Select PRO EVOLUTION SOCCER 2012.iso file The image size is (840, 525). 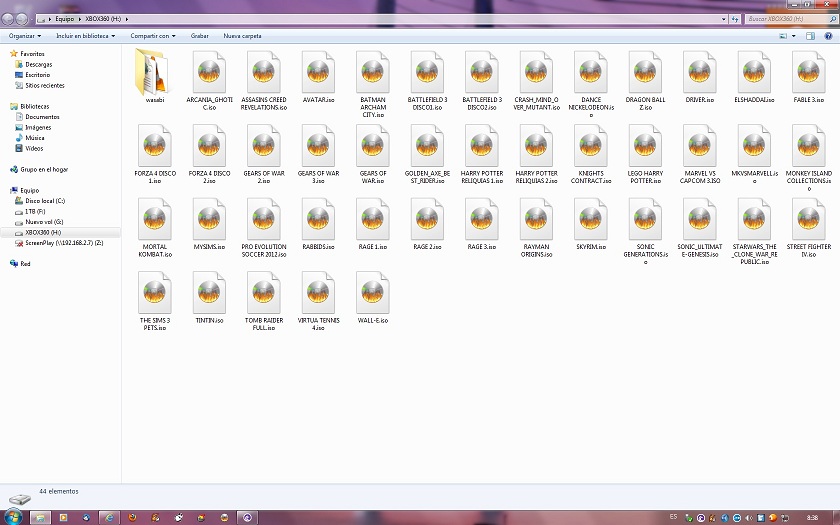pos(264,228)
